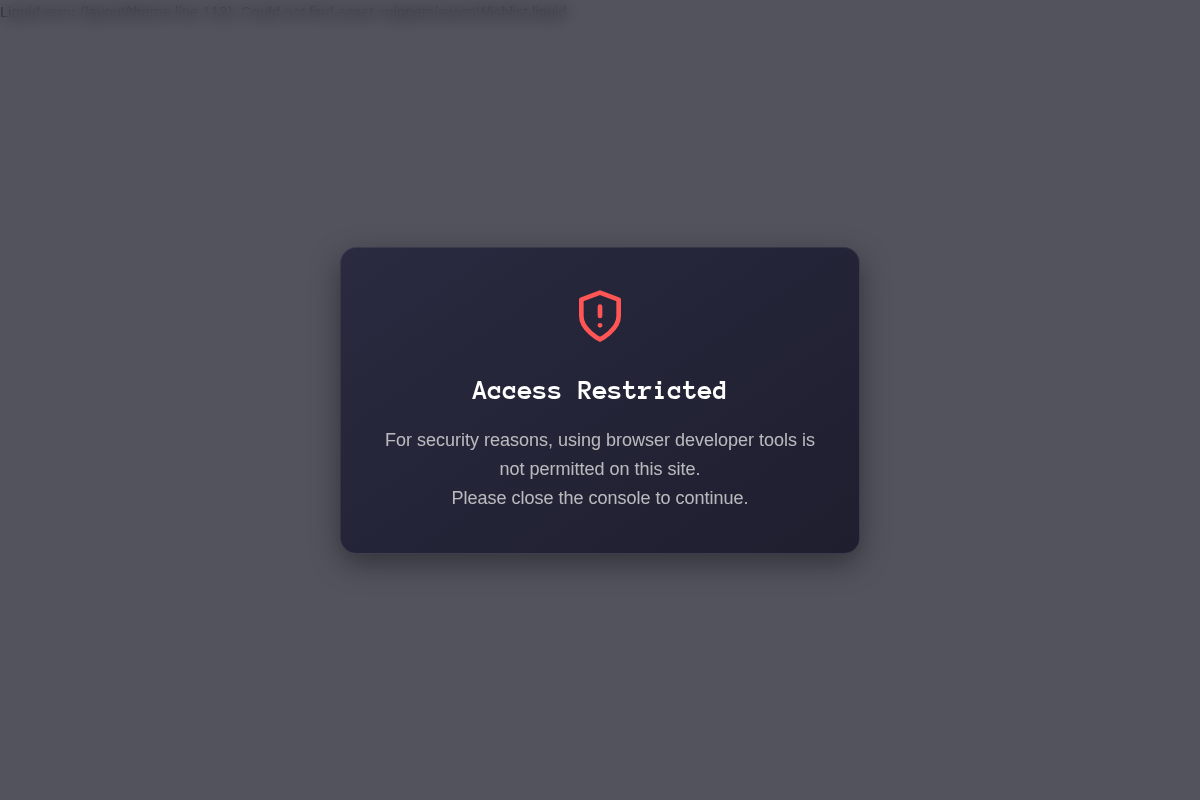Screen dimensions: 1200x800
Task: Click the word "console" in the message
Action: (x=620, y=498)
